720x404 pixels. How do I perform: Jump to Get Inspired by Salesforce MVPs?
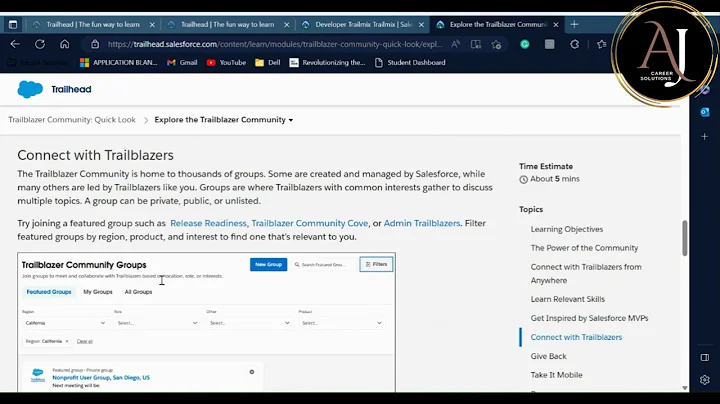click(x=590, y=318)
